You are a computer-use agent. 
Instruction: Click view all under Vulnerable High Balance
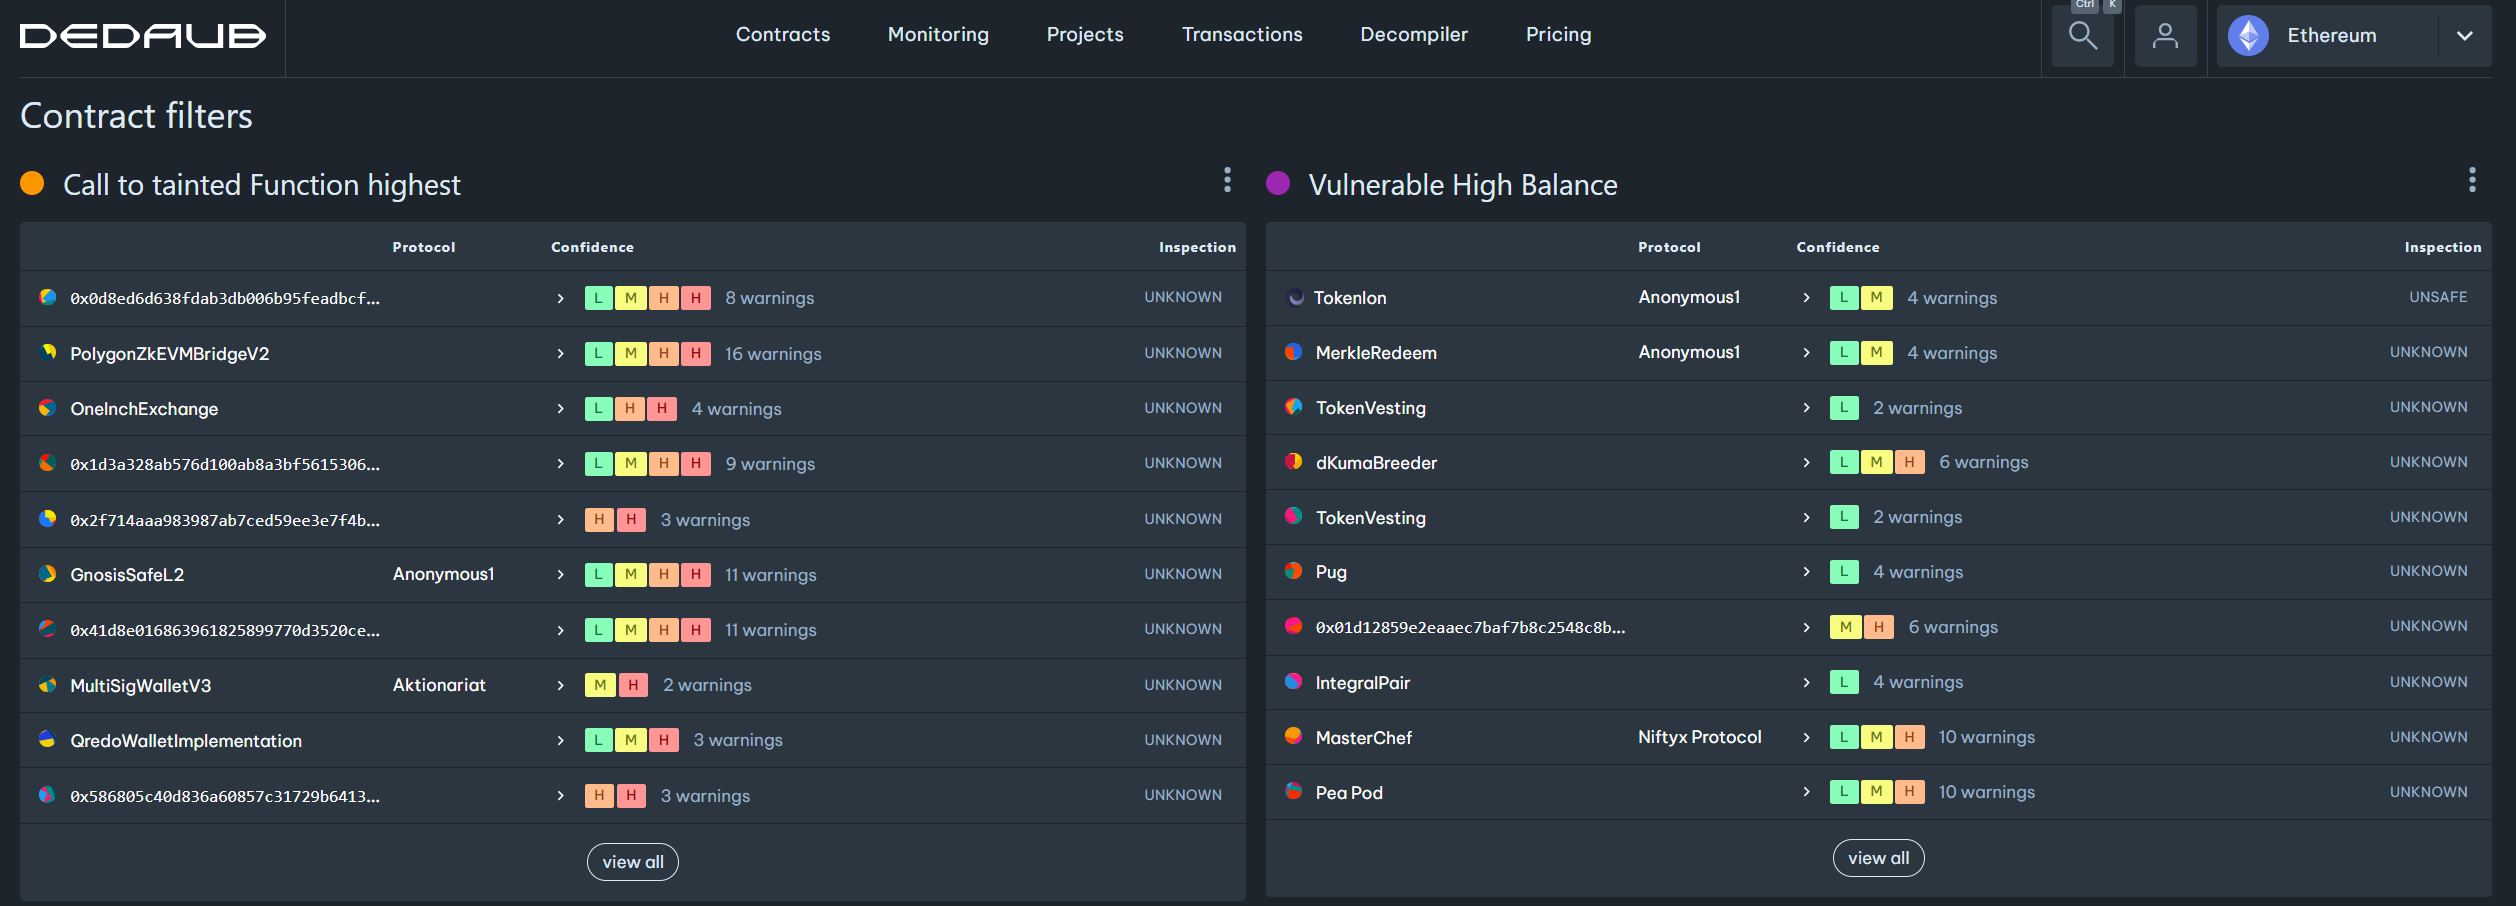(x=1877, y=858)
